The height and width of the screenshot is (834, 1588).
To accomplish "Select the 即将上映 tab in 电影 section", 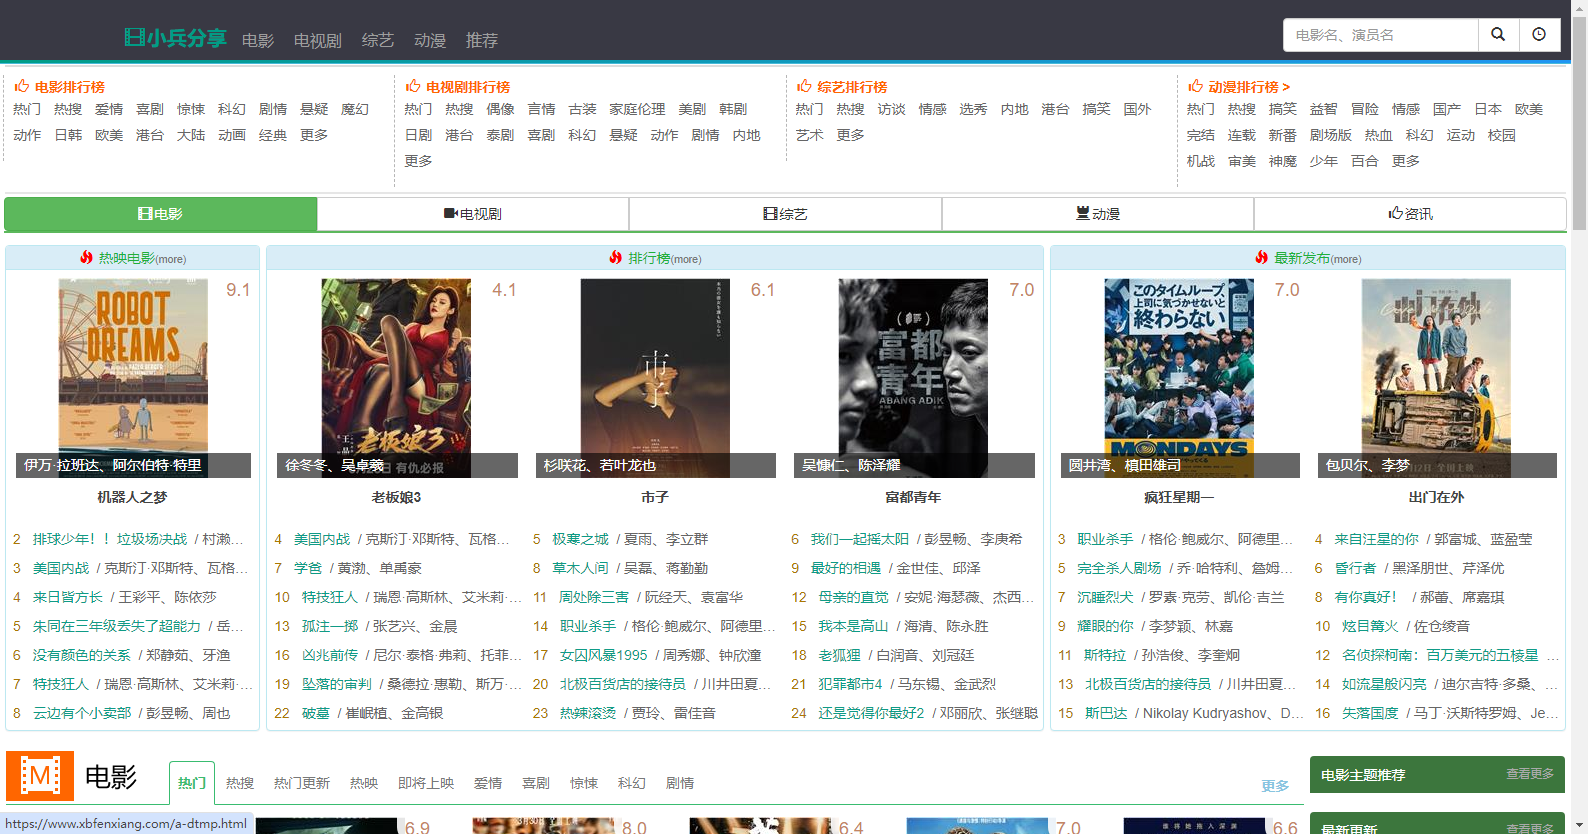I will [426, 783].
